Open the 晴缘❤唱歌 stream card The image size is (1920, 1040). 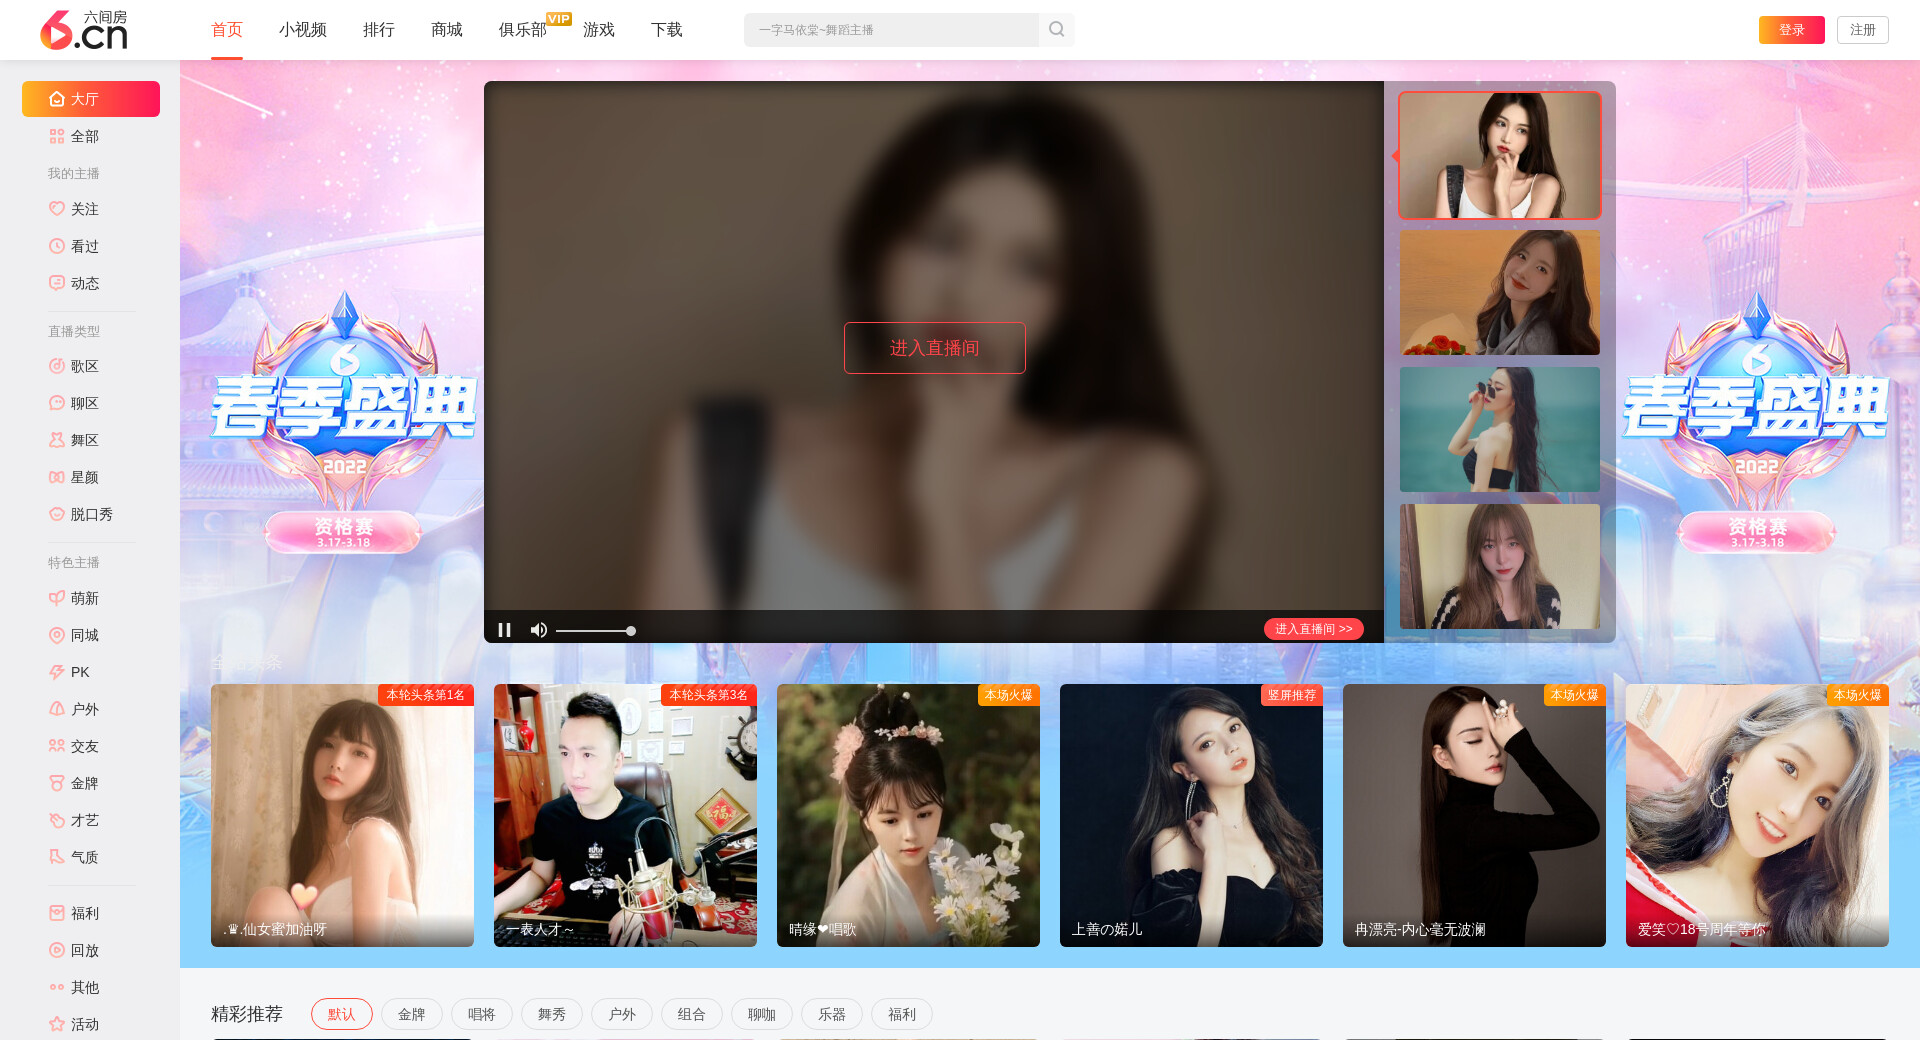pos(908,815)
